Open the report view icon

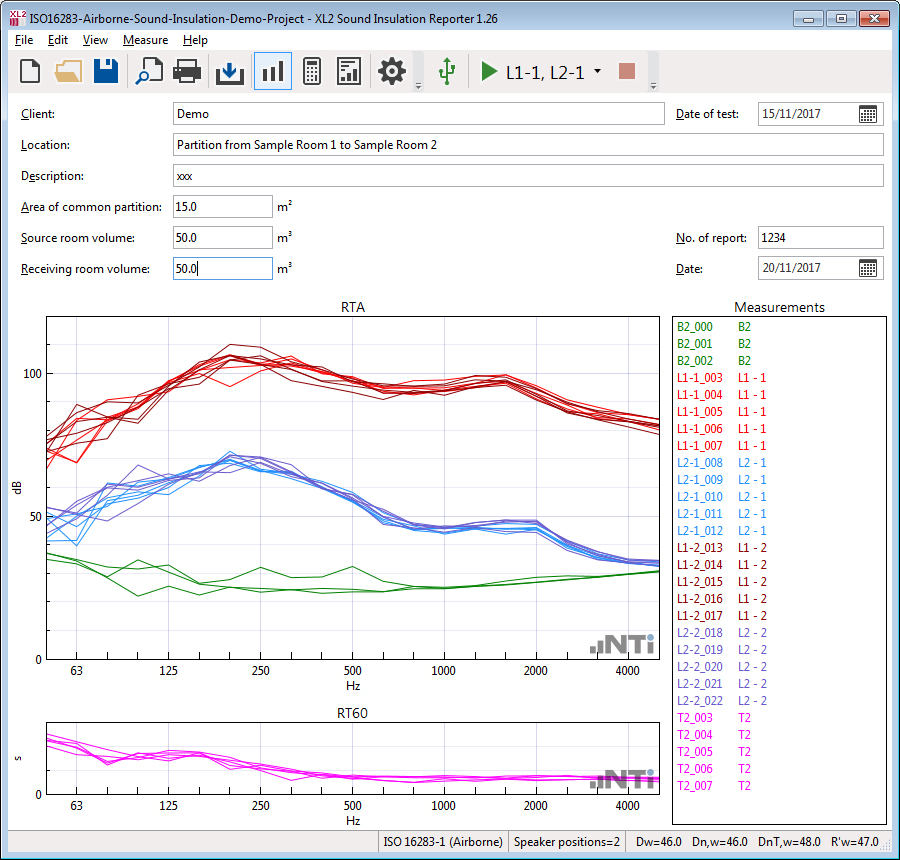coord(349,71)
